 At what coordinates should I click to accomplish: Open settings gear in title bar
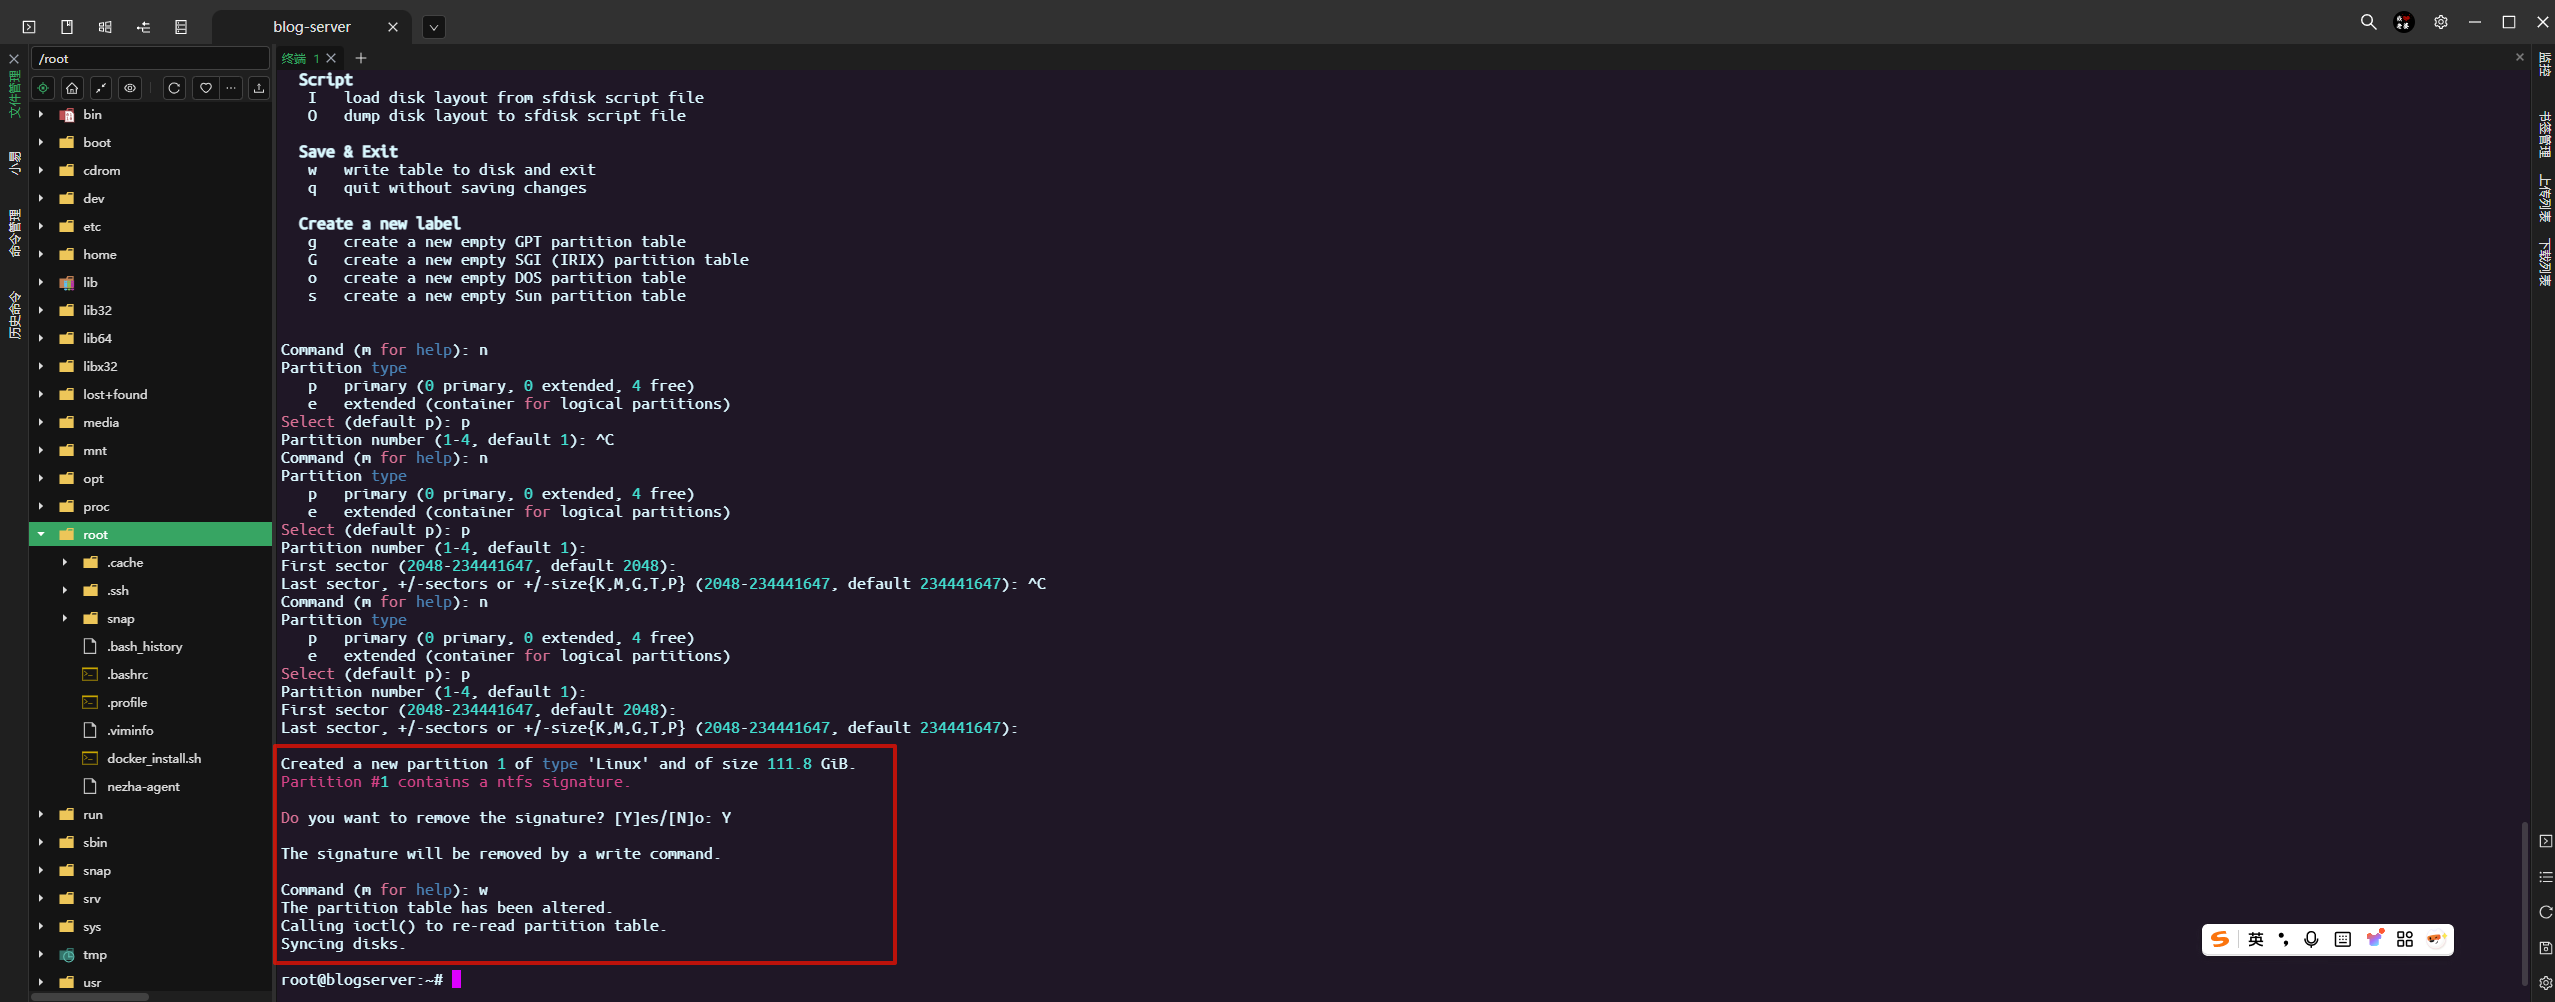coord(2441,22)
